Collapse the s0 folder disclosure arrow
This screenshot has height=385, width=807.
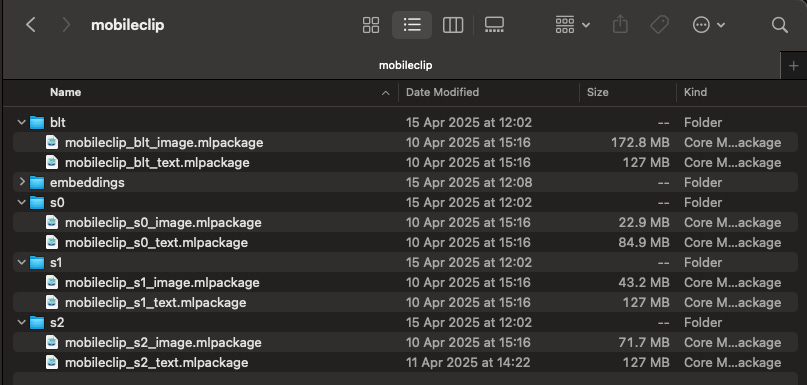pyautogui.click(x=22, y=202)
